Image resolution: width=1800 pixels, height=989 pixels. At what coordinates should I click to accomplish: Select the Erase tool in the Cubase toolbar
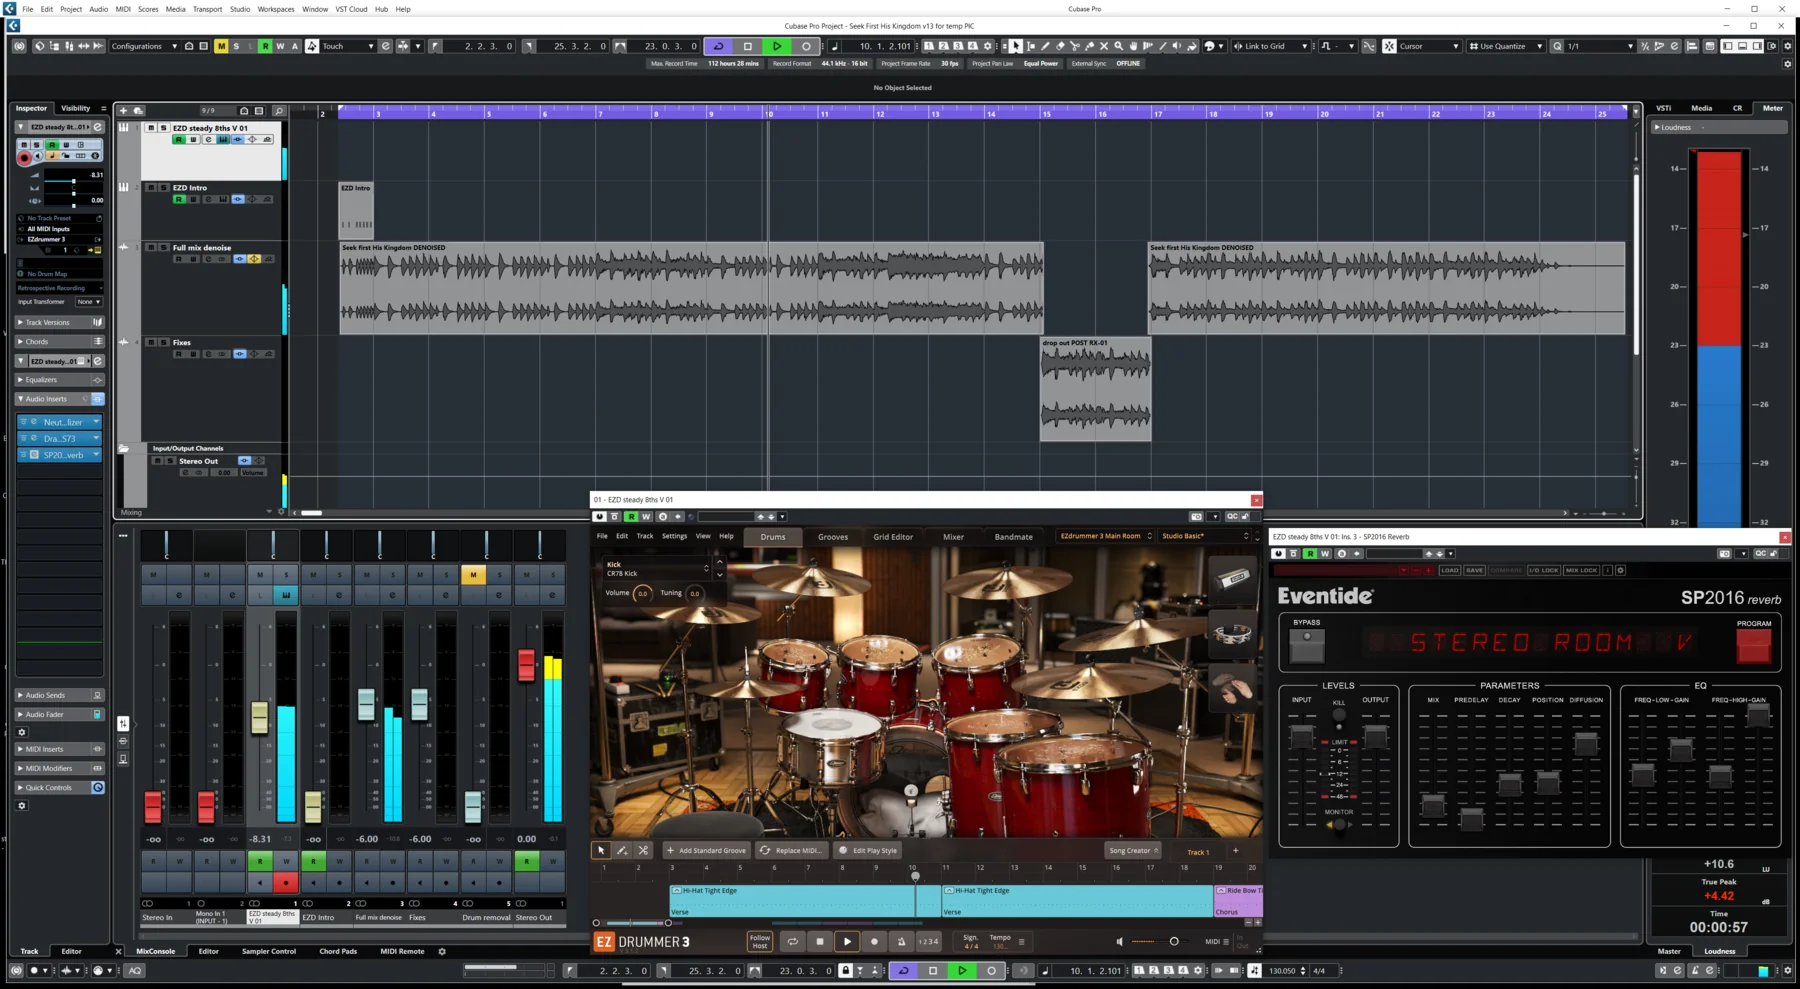[1060, 46]
